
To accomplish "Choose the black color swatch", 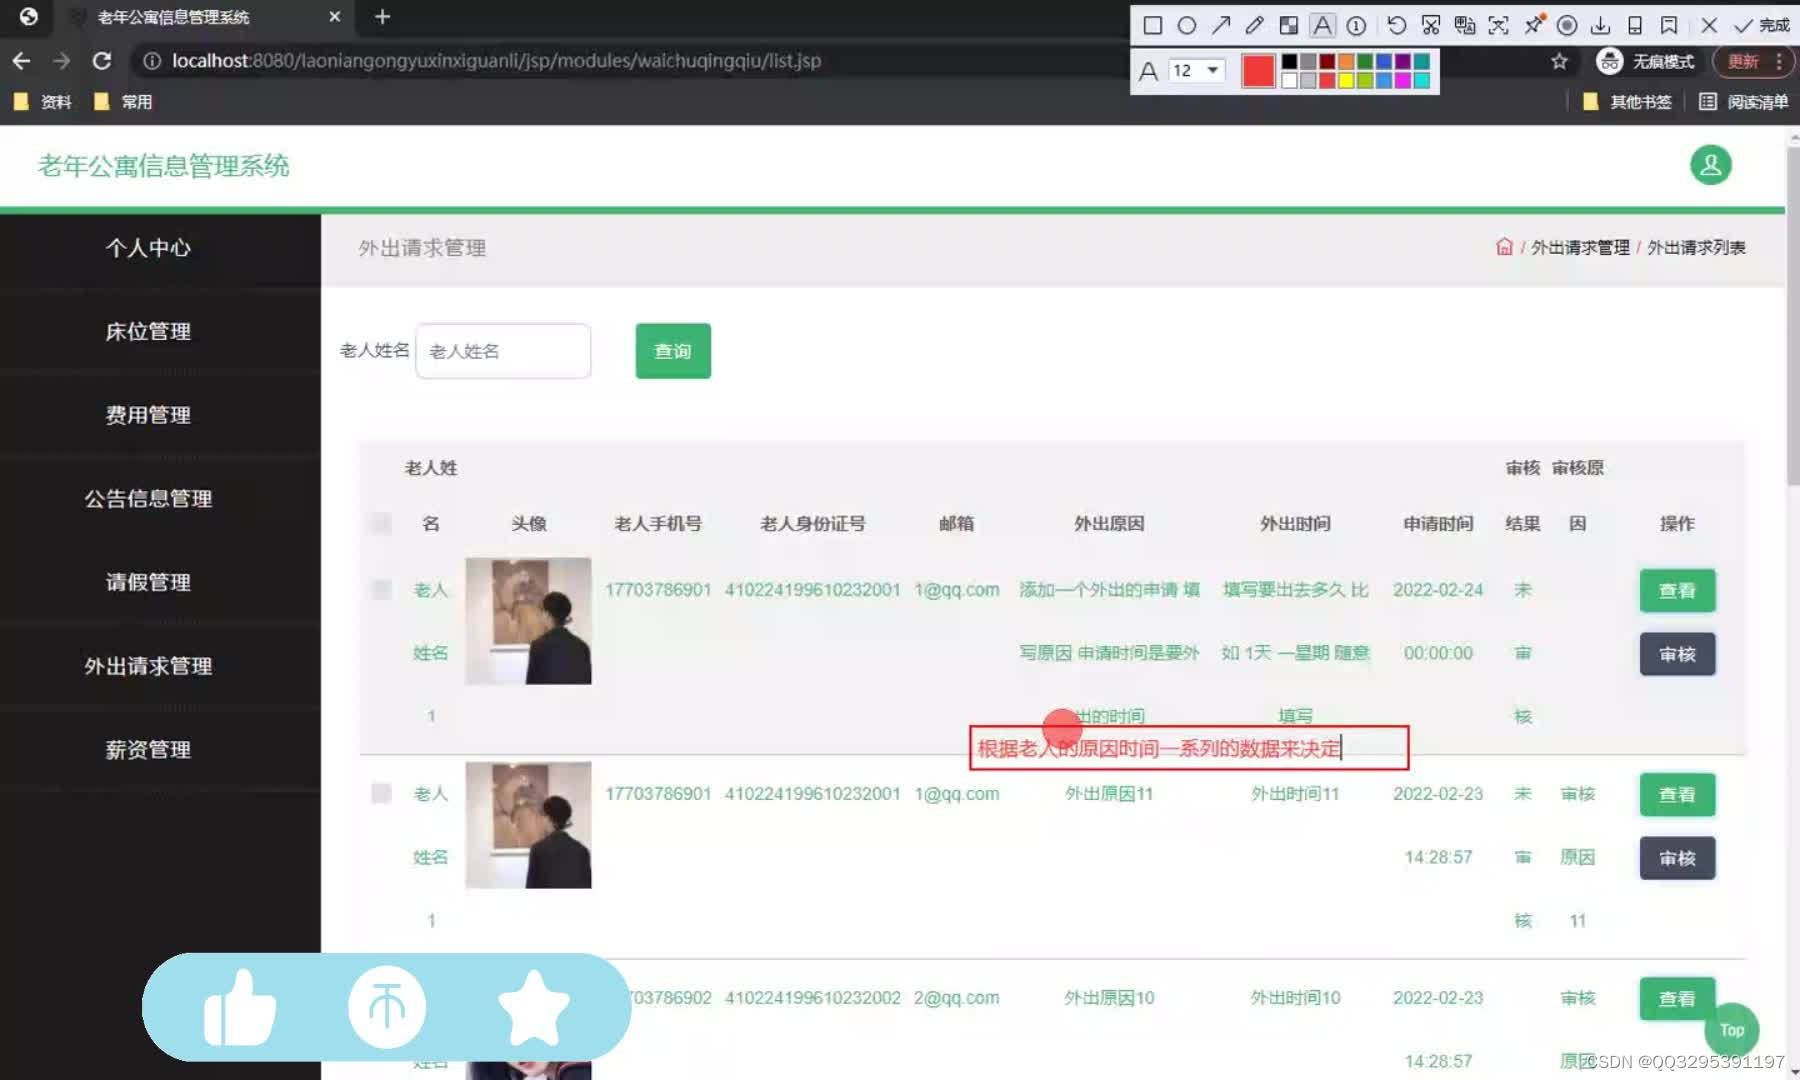I will [1289, 61].
